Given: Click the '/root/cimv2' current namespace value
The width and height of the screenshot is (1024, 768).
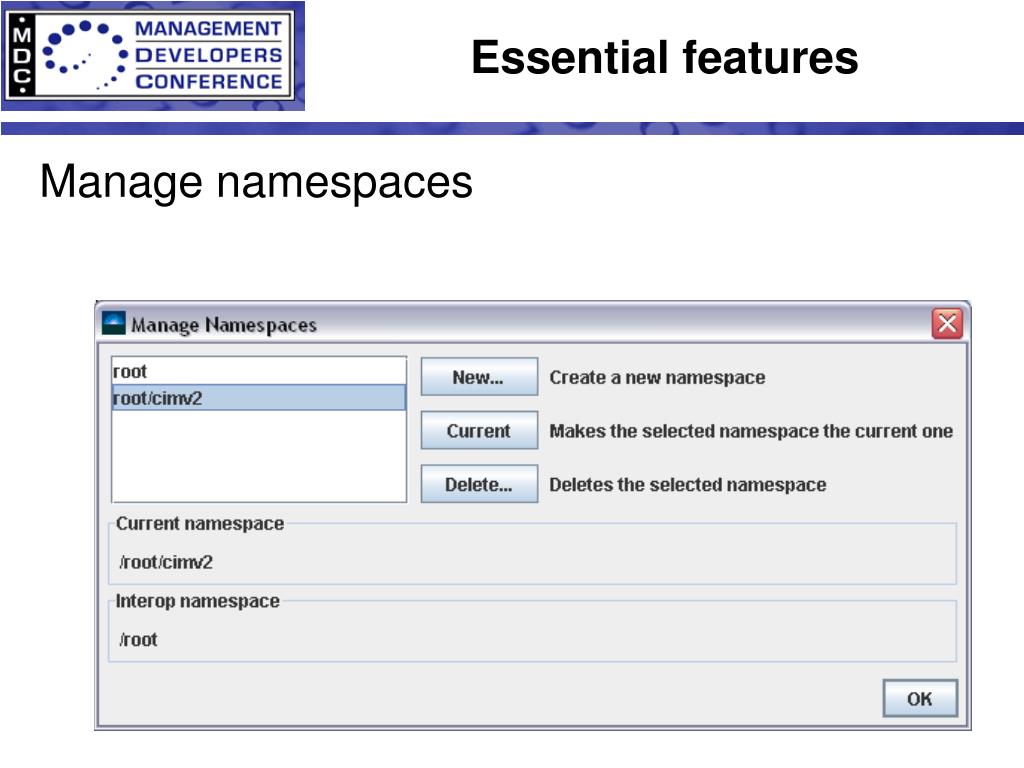Looking at the screenshot, I should click(x=166, y=562).
